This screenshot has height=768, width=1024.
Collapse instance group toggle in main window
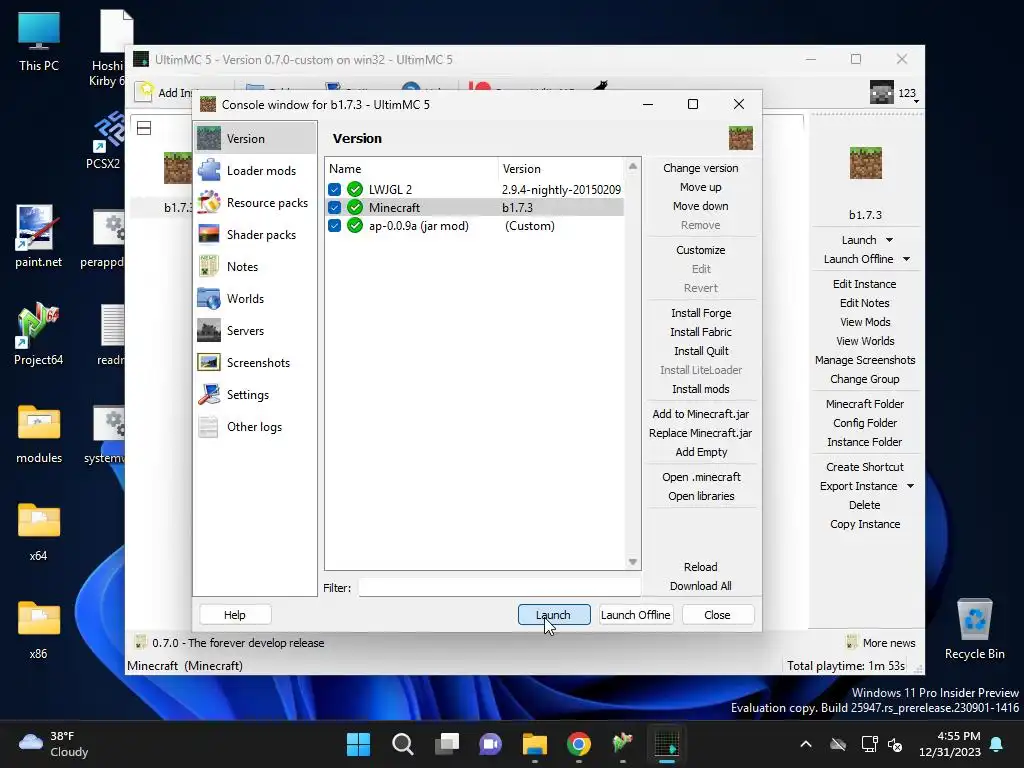pyautogui.click(x=144, y=128)
